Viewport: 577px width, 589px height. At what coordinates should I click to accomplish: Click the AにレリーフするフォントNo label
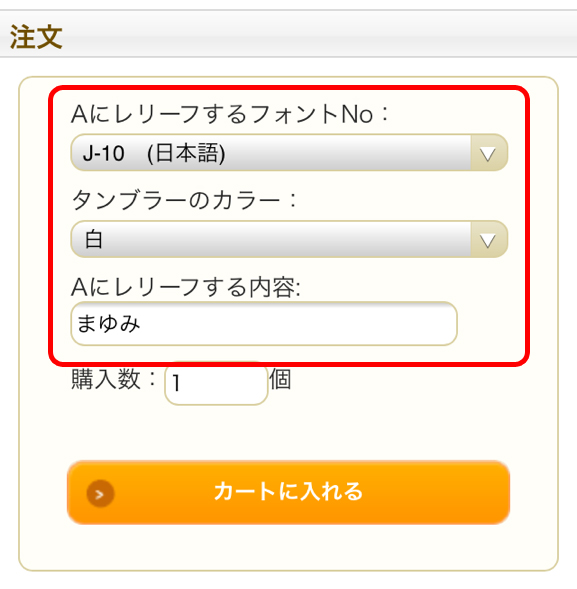(x=230, y=114)
